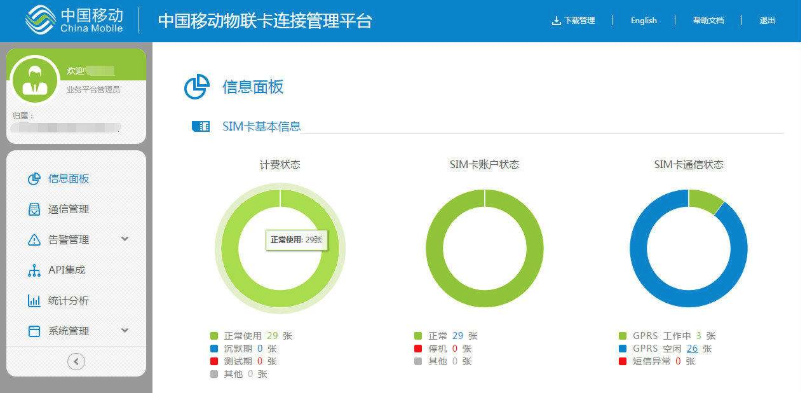Click the 29 count for 正常使用
This screenshot has height=393, width=801.
click(272, 336)
